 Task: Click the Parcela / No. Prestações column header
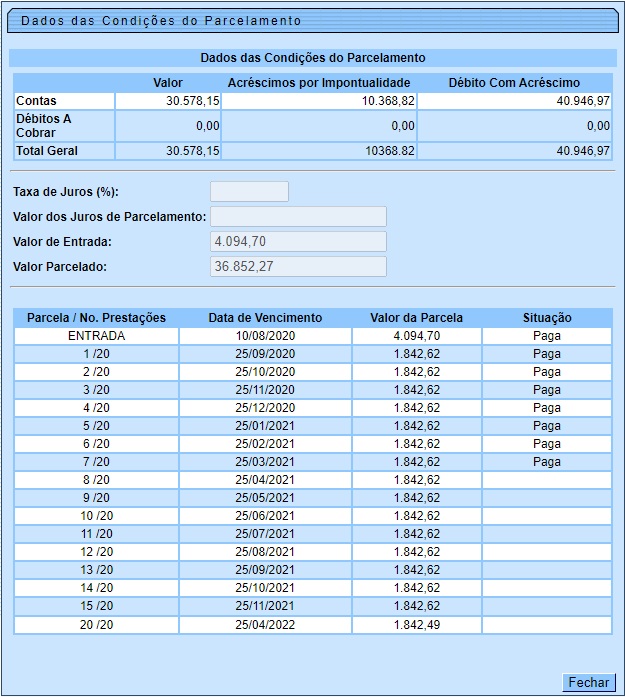point(96,318)
